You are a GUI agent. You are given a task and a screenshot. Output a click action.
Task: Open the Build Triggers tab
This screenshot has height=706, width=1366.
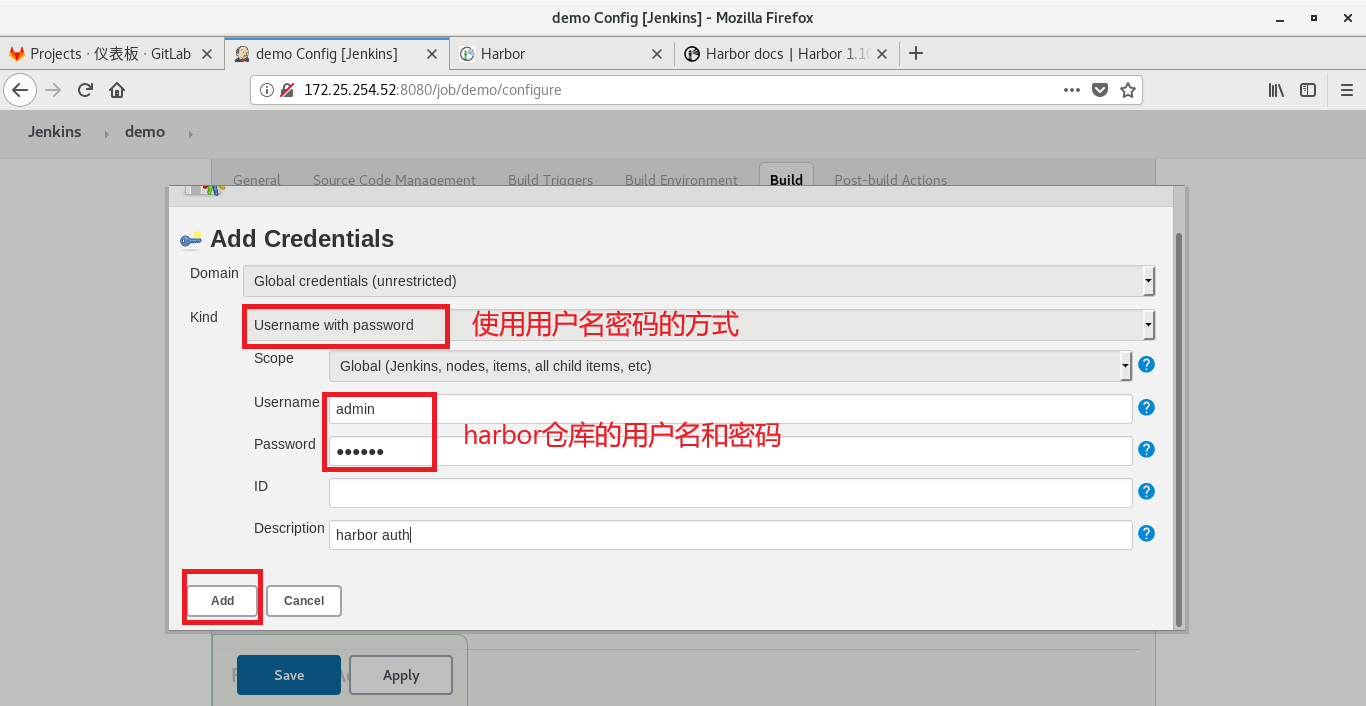pos(550,180)
